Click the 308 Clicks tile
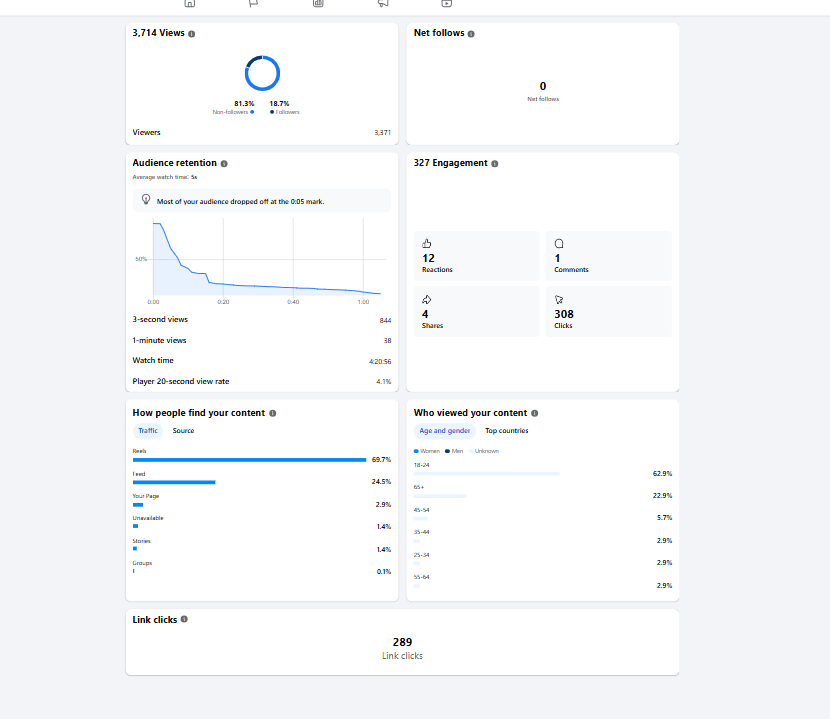The width and height of the screenshot is (830, 719). point(609,312)
